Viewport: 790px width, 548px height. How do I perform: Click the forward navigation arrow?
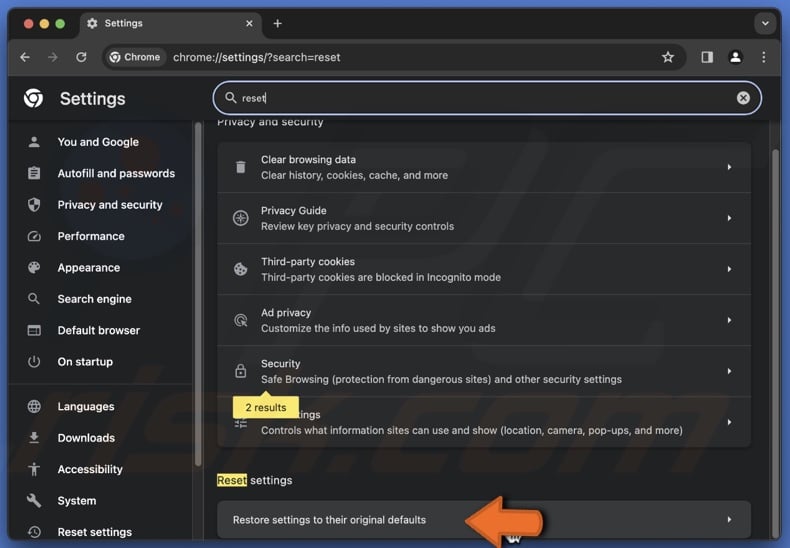53,57
